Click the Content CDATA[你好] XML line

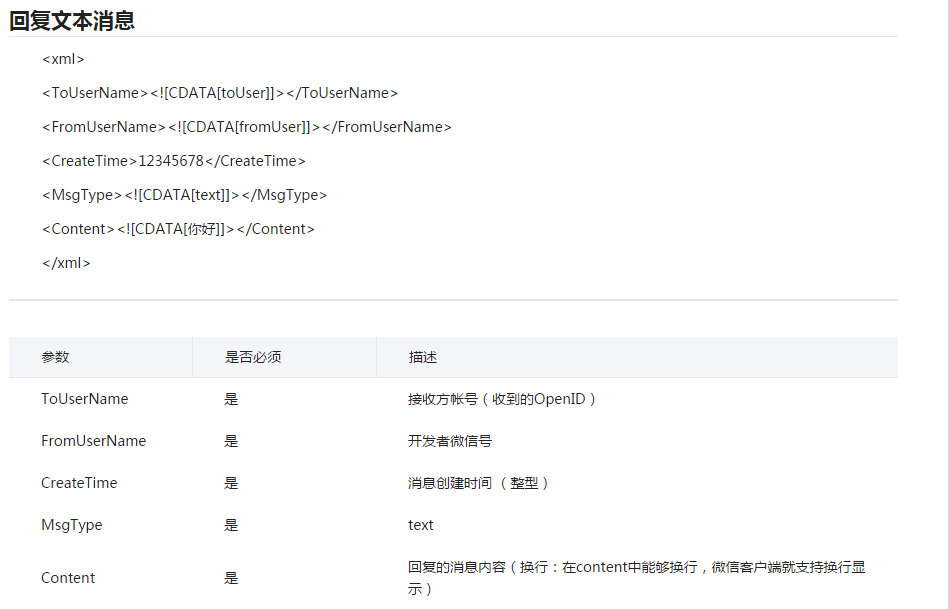click(179, 229)
